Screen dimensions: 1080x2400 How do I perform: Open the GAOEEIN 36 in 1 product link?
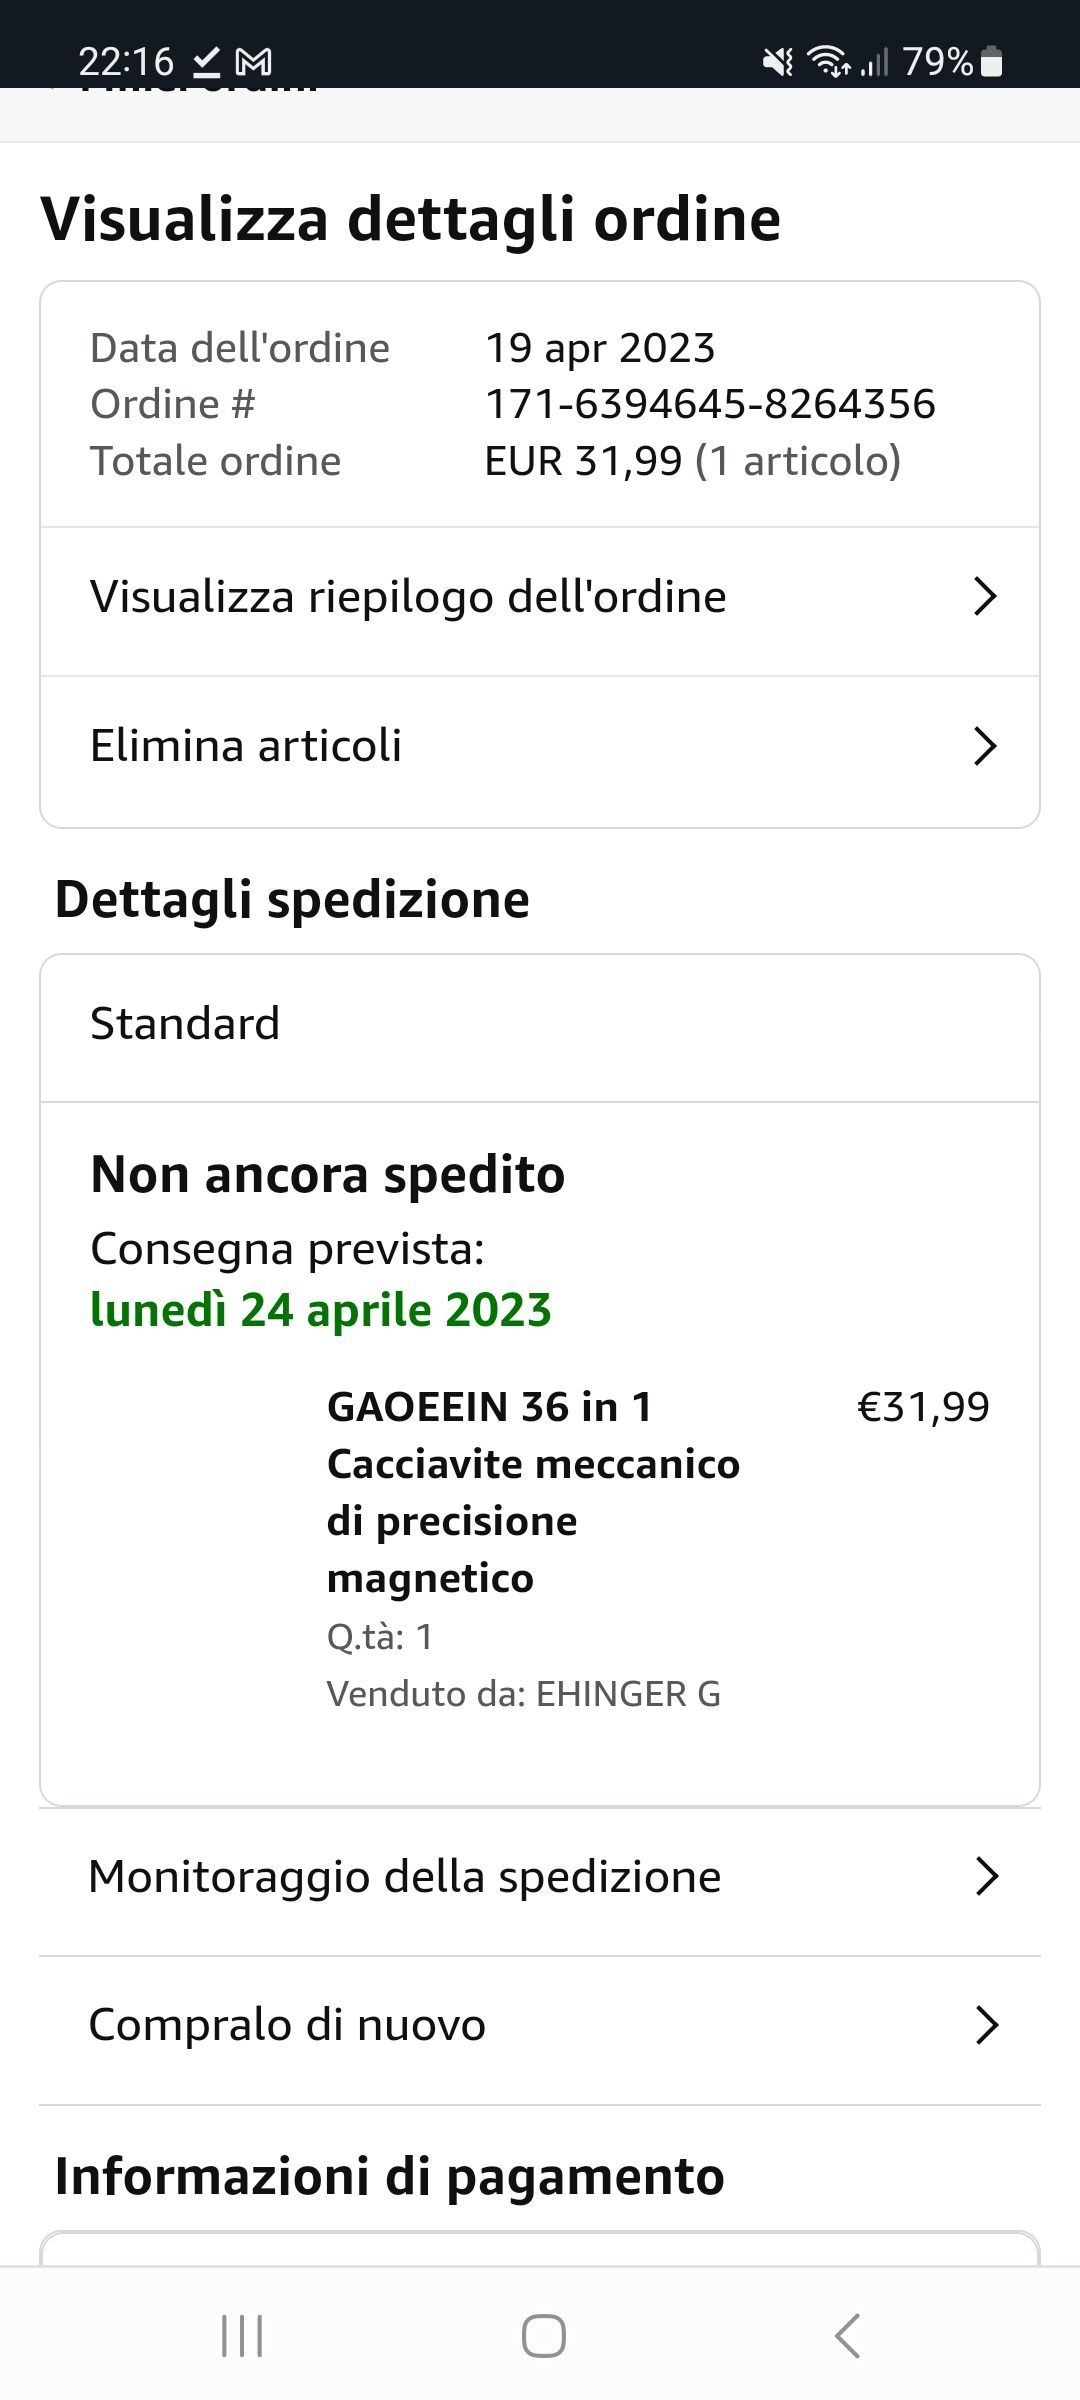[532, 1492]
